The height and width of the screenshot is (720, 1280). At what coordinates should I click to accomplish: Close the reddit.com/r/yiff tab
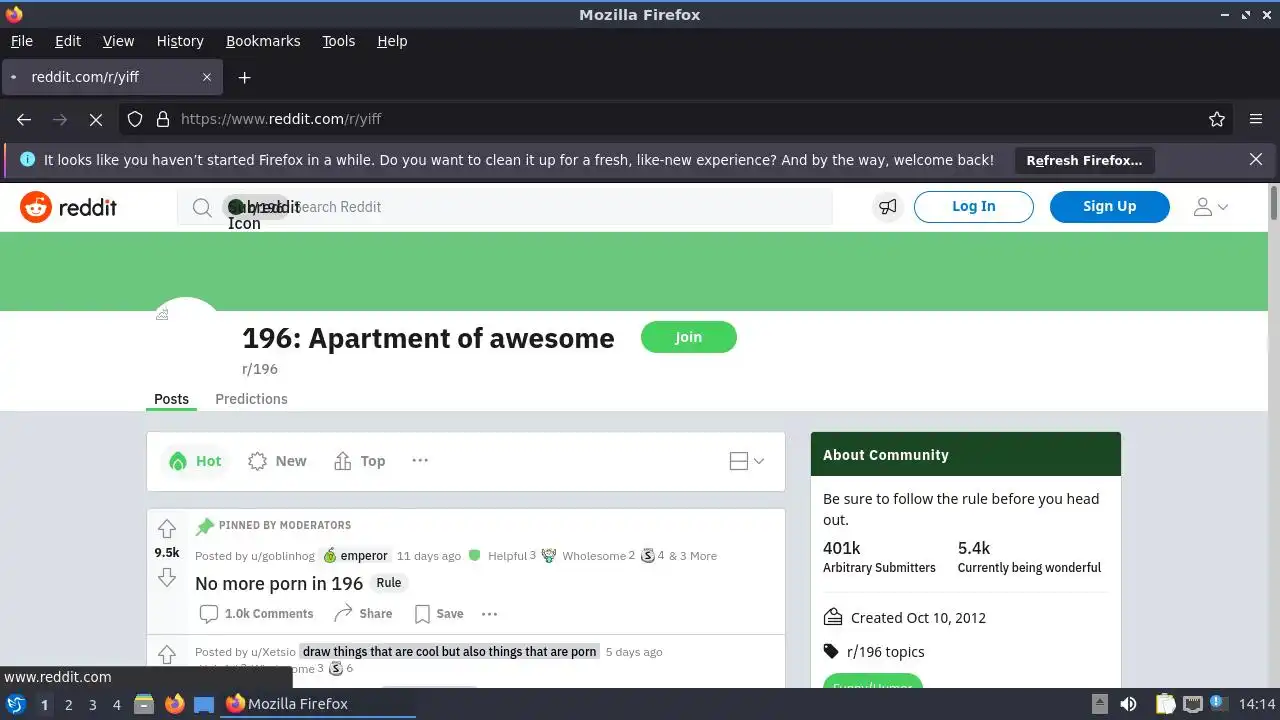207,77
